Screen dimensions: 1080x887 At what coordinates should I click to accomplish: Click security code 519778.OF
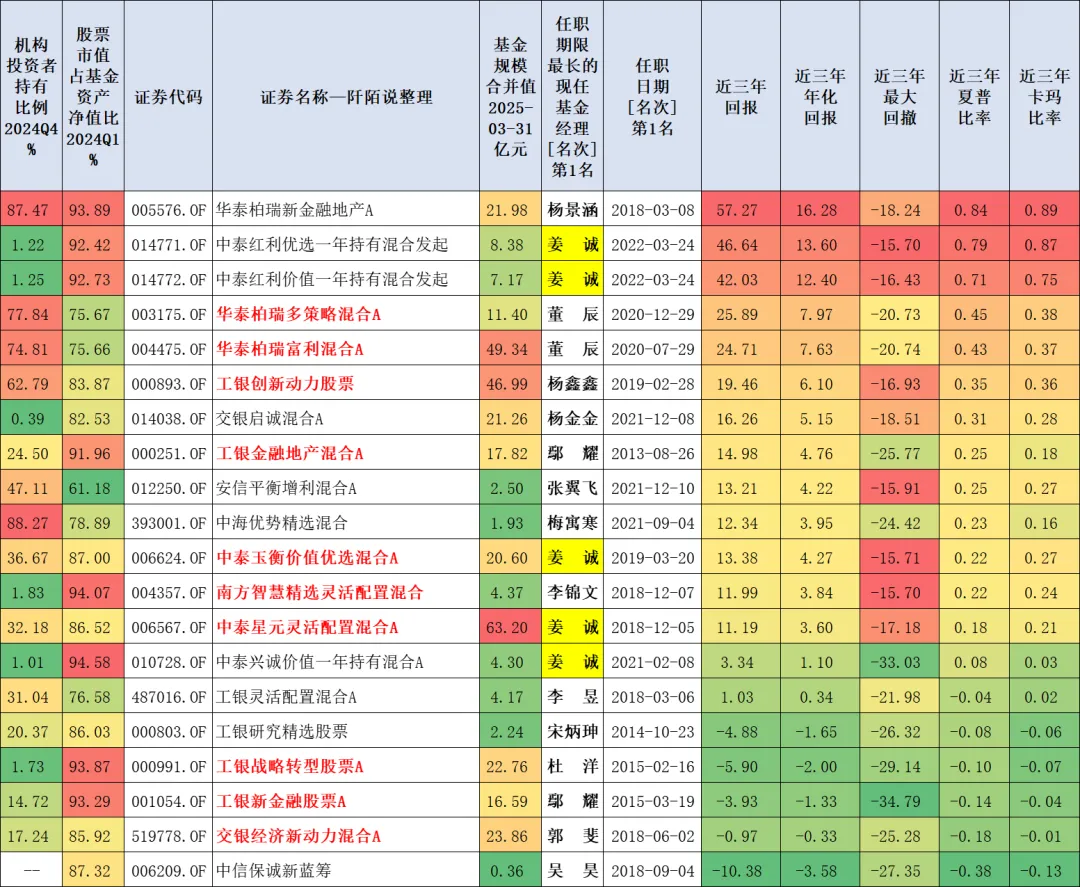coord(169,836)
